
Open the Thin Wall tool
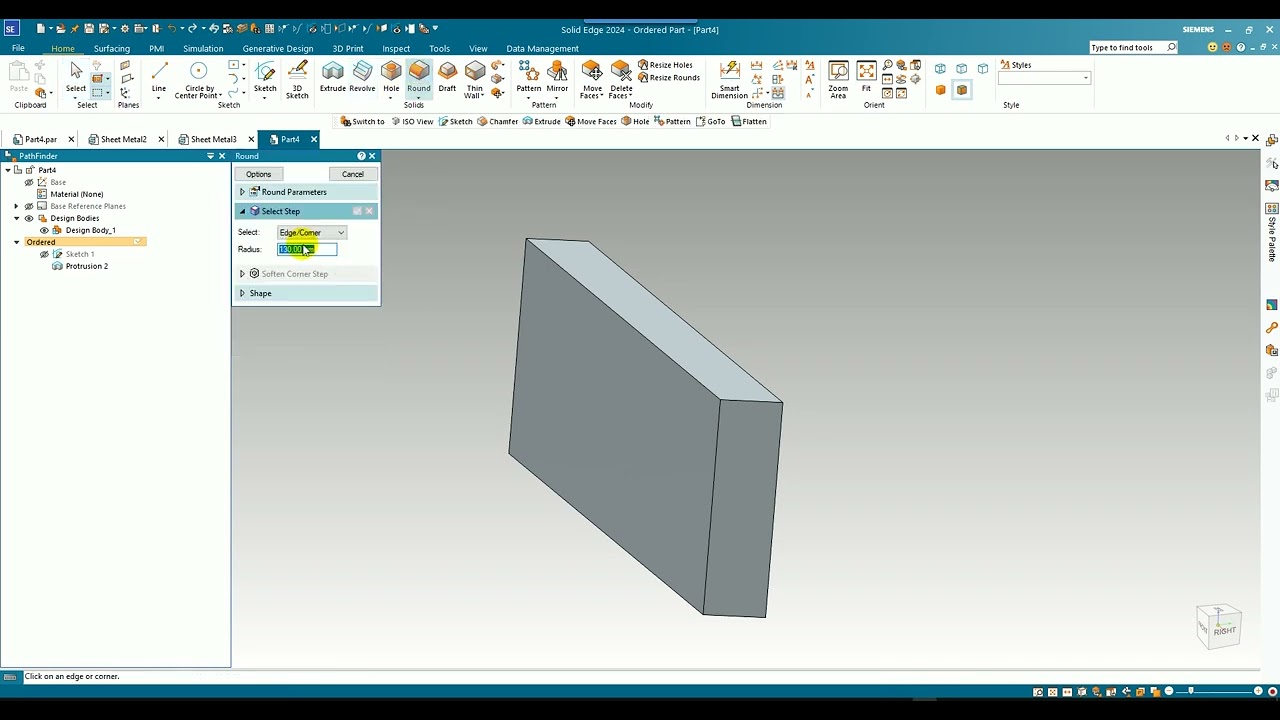pos(474,79)
